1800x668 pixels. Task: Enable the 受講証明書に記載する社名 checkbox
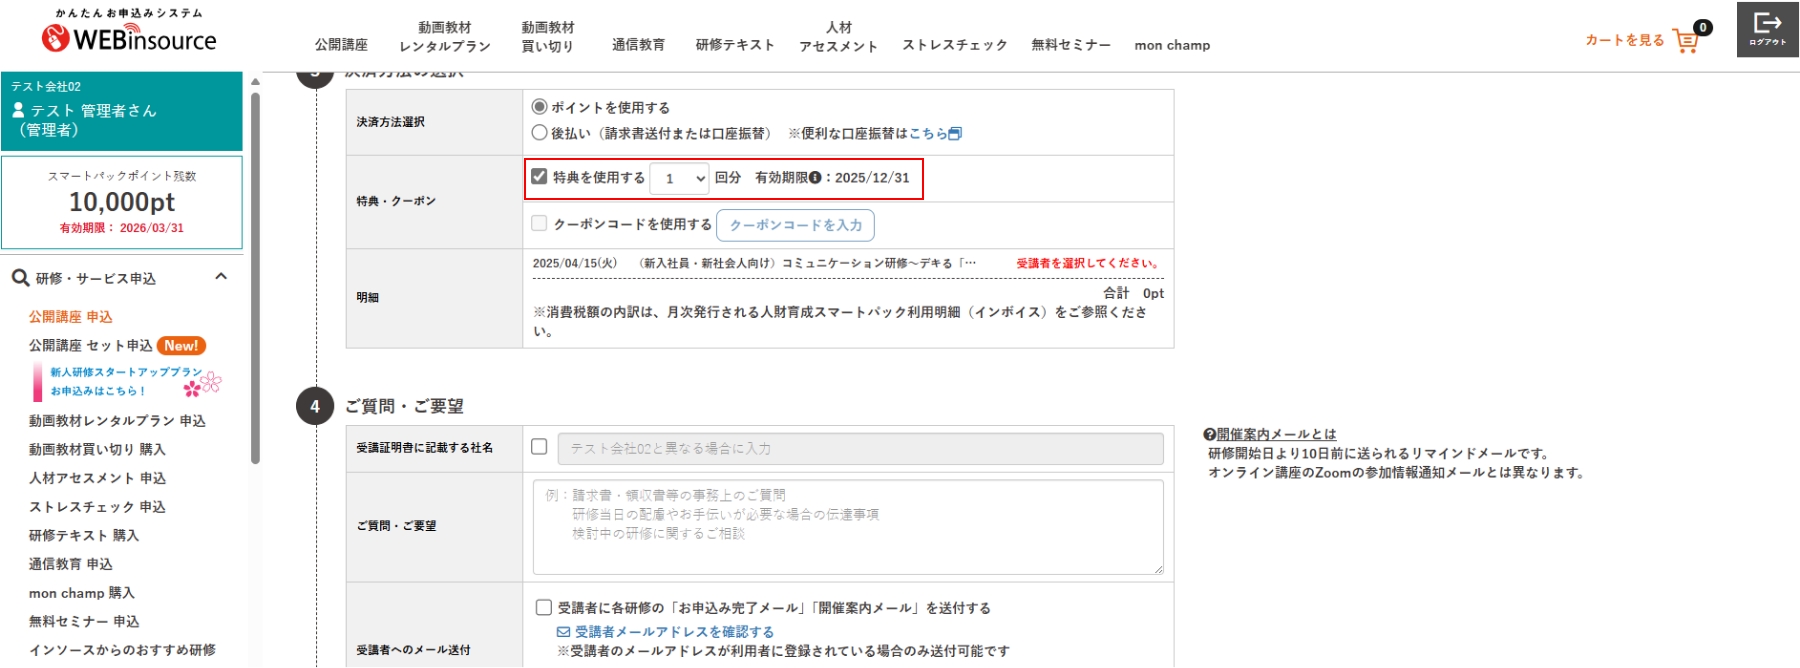click(x=539, y=447)
